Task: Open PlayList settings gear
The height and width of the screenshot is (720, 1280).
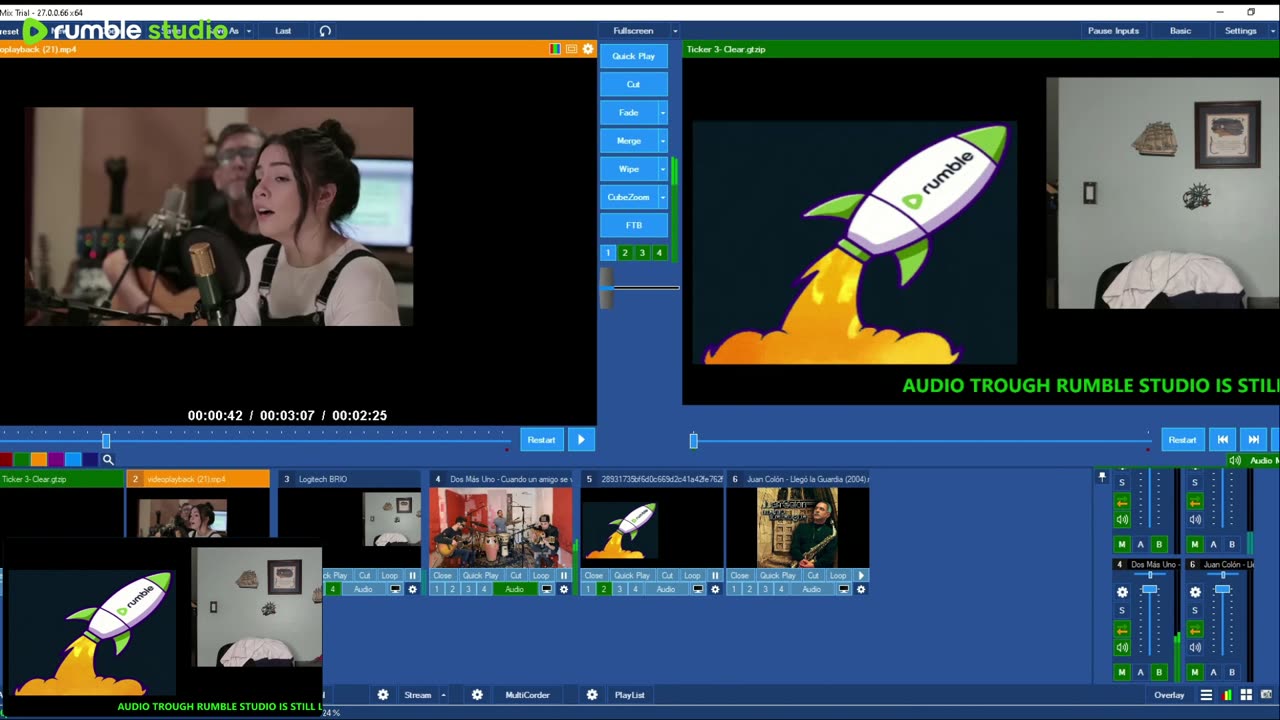Action: [592, 695]
